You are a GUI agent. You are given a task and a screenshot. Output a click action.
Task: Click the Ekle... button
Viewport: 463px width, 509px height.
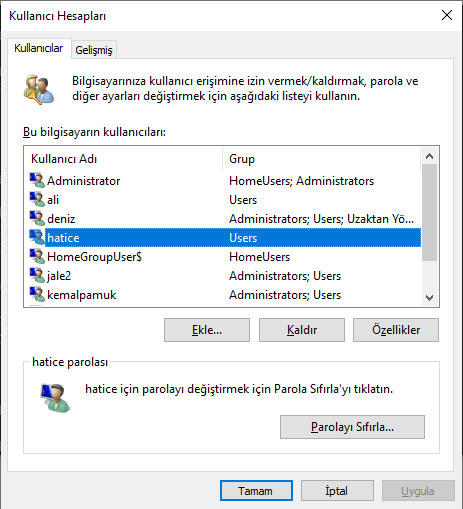[x=207, y=330]
